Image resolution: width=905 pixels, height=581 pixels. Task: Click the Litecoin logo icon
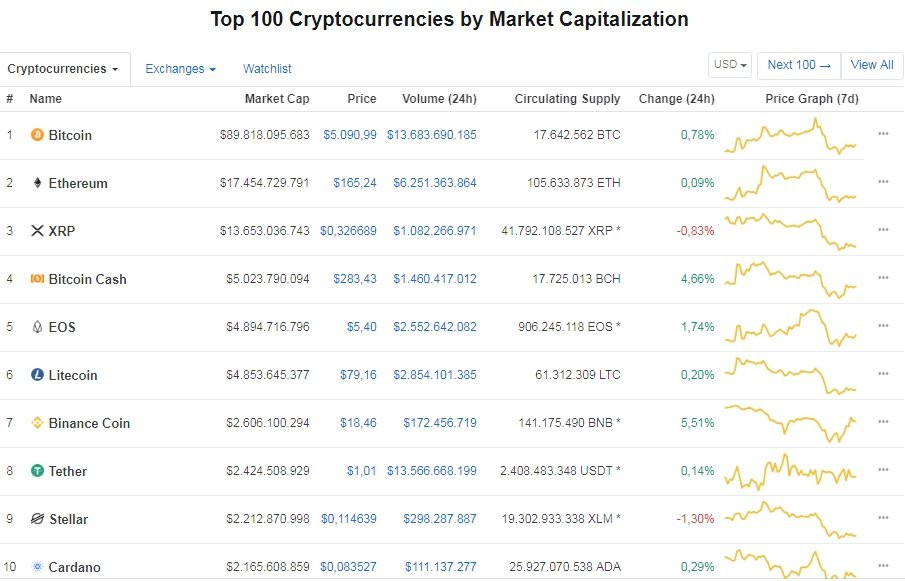click(38, 375)
